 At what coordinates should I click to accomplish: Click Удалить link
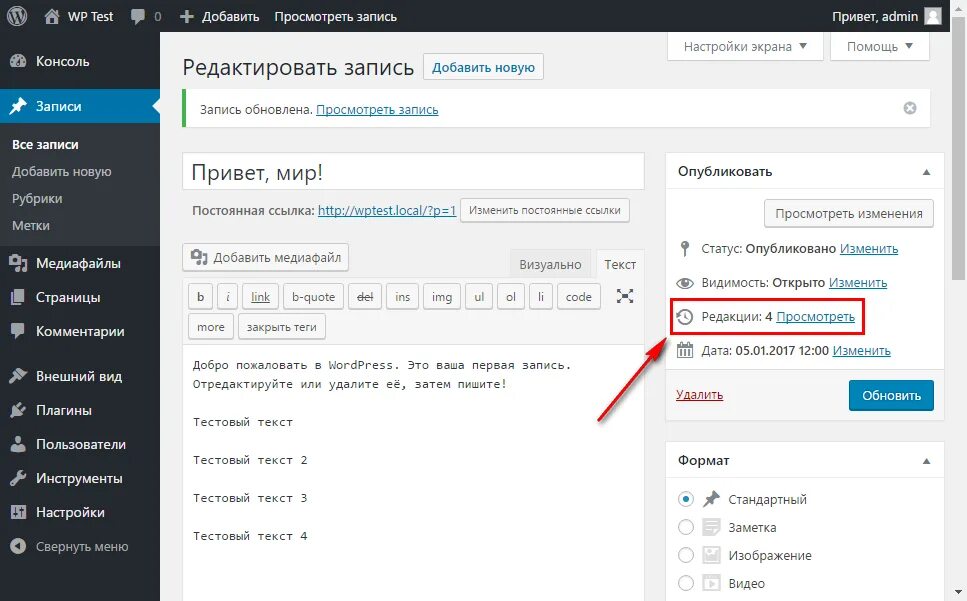coord(699,395)
